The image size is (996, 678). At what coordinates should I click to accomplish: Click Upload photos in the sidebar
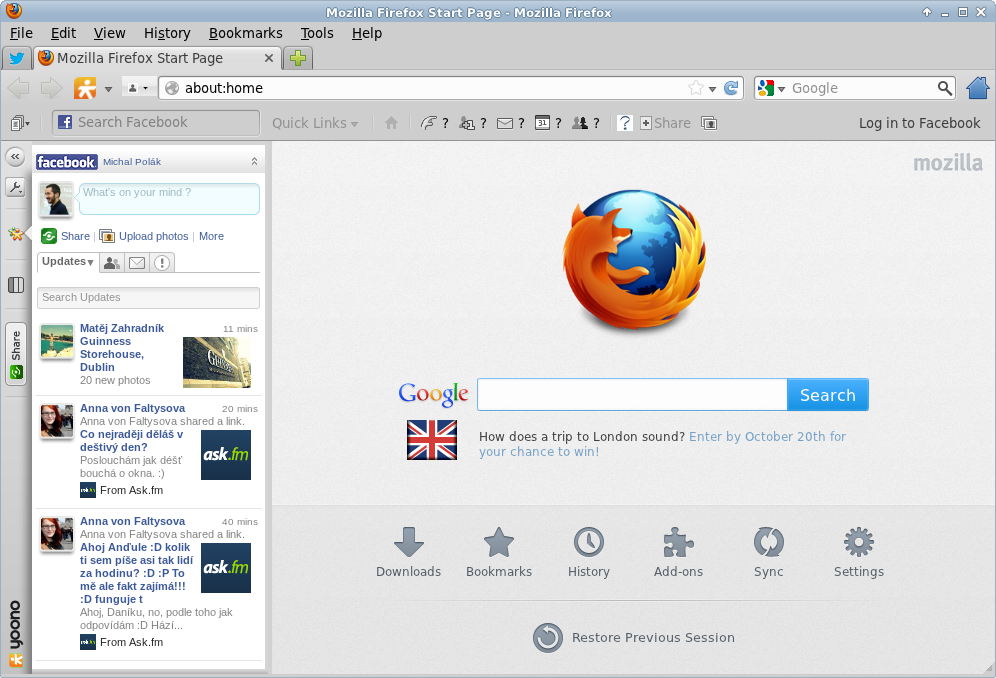tap(154, 236)
